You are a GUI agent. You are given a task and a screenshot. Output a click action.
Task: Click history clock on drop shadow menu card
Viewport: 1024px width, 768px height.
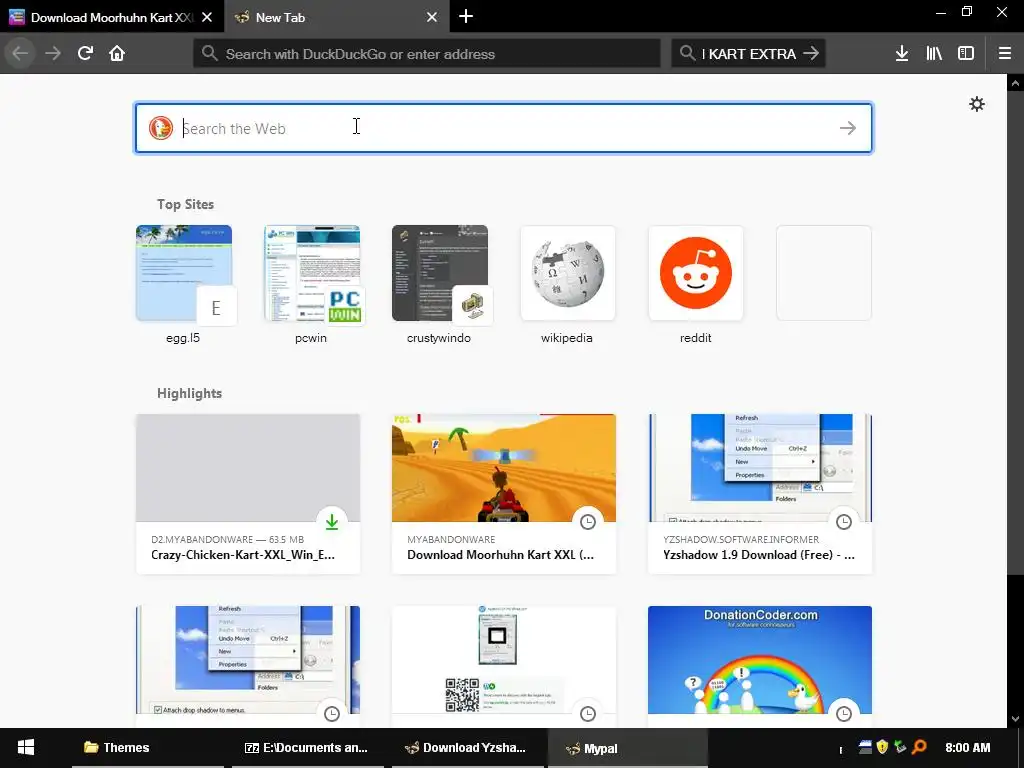coord(332,714)
